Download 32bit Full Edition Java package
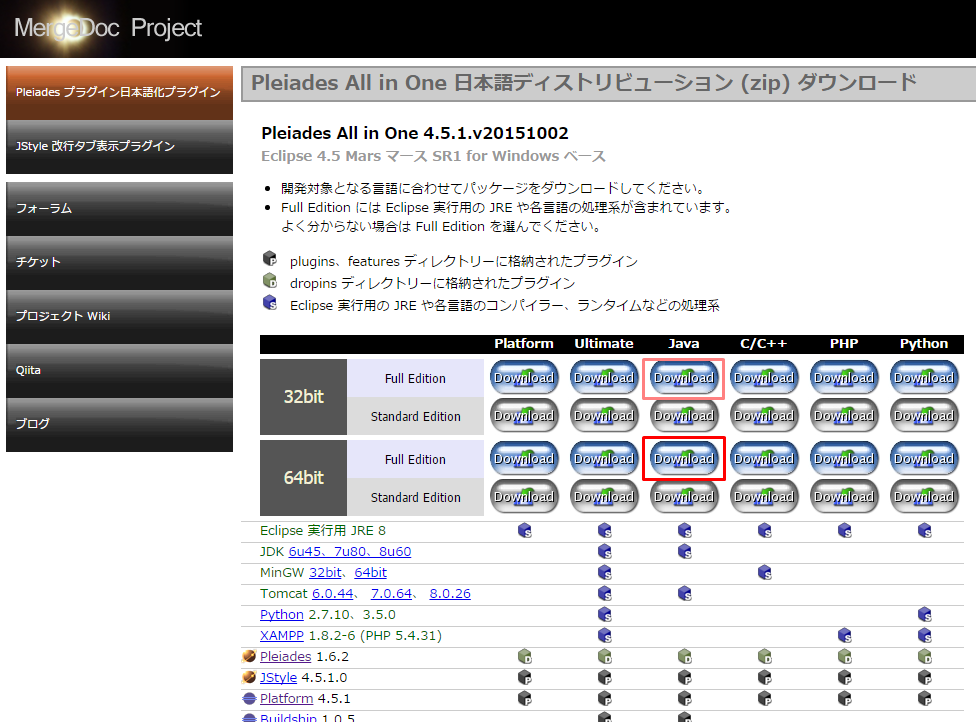 point(683,378)
